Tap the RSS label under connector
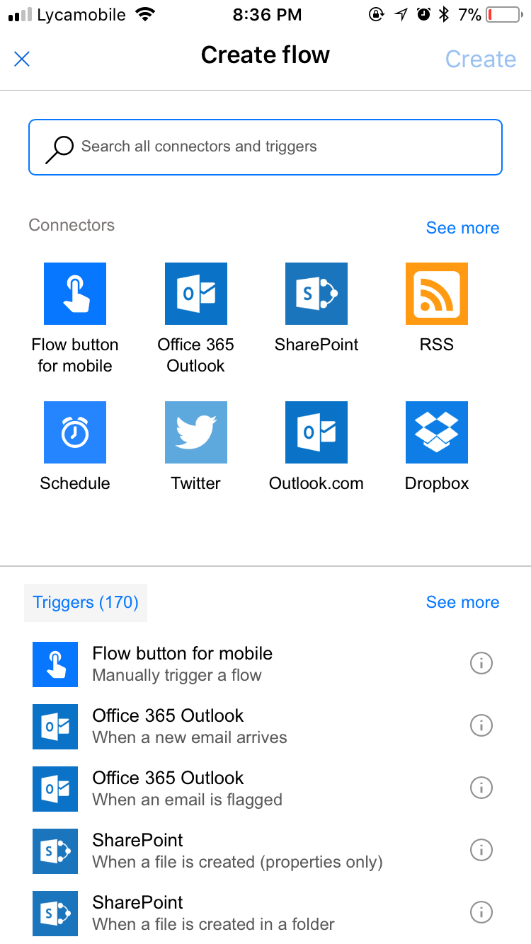531x944 pixels. tap(437, 345)
